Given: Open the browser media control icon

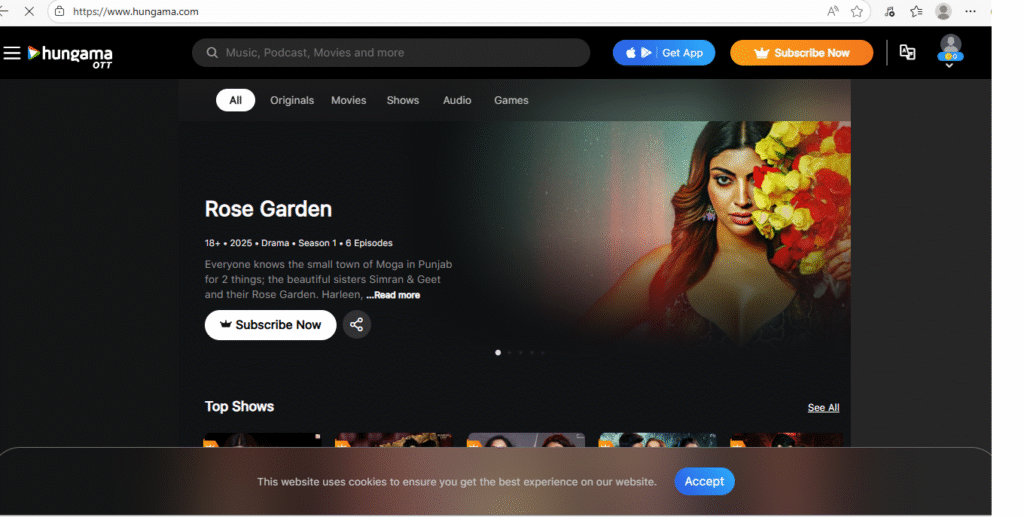Looking at the screenshot, I should click(889, 11).
